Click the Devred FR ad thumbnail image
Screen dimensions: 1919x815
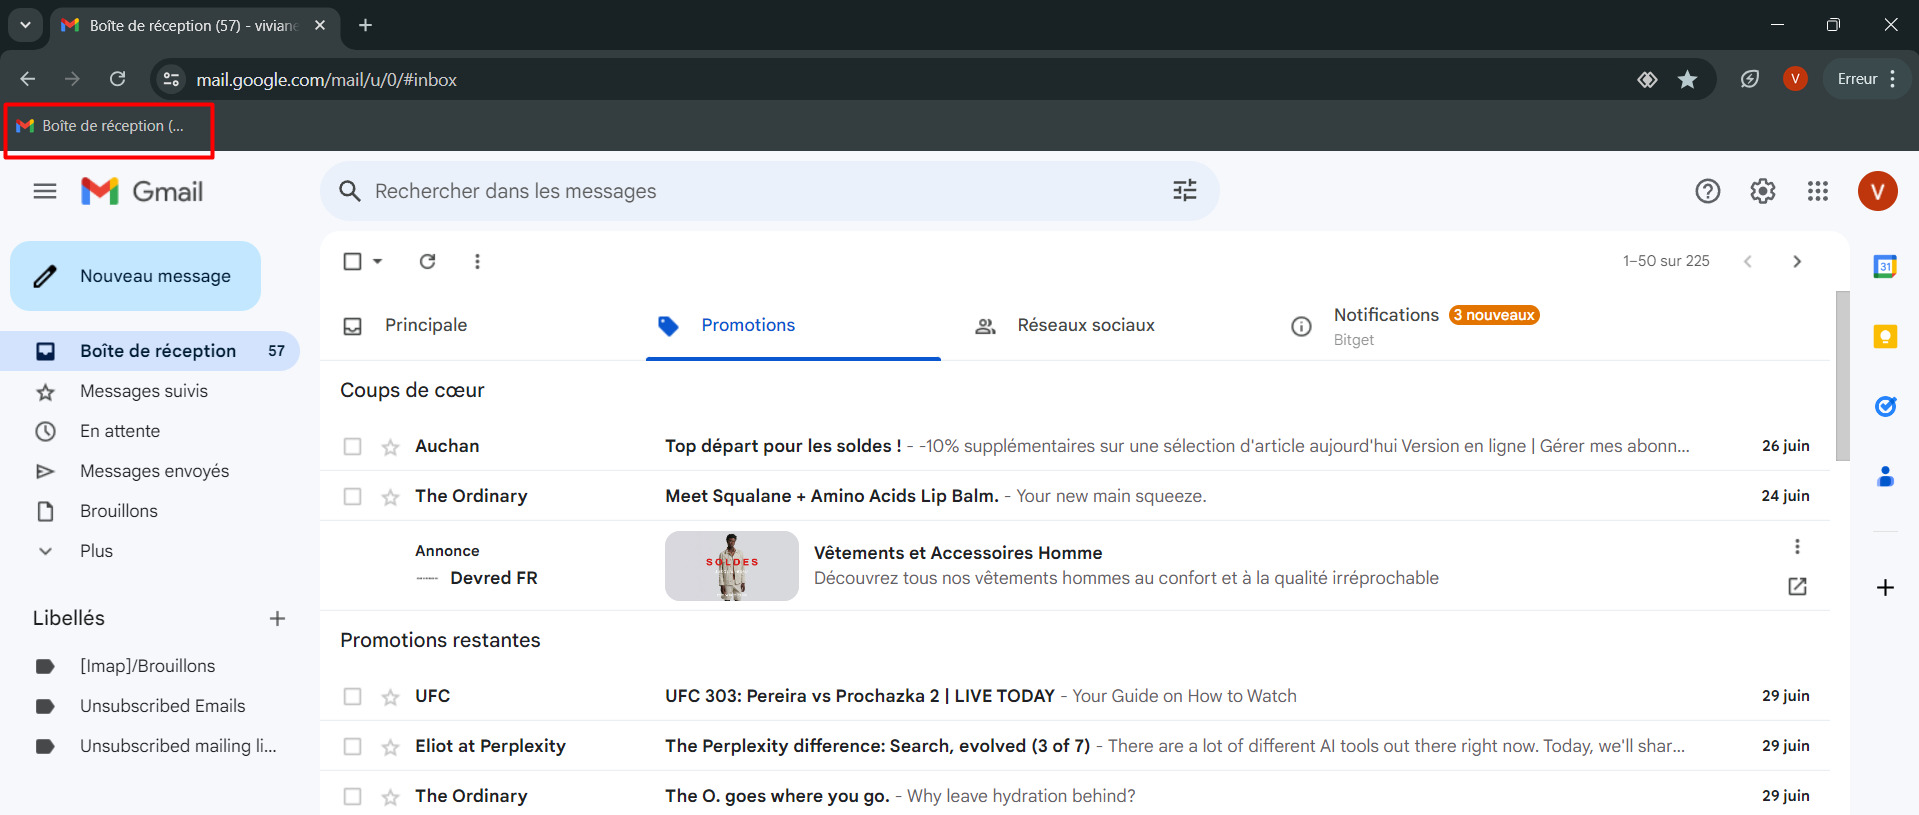tap(731, 566)
